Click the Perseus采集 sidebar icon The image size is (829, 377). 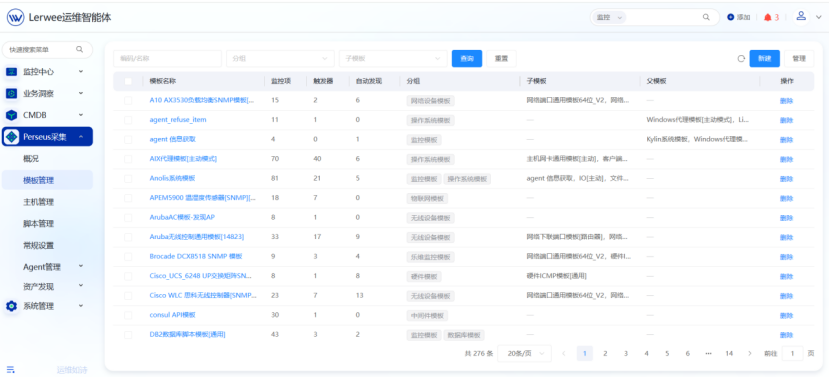coord(12,137)
